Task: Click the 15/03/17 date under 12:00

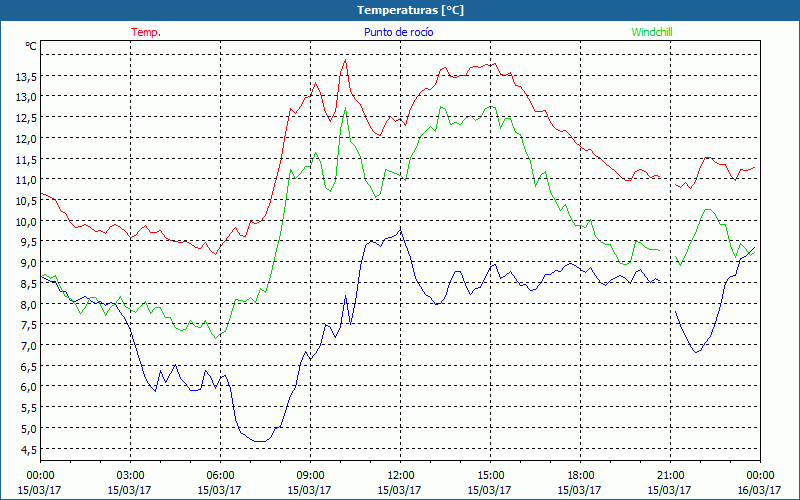Action: pos(399,490)
